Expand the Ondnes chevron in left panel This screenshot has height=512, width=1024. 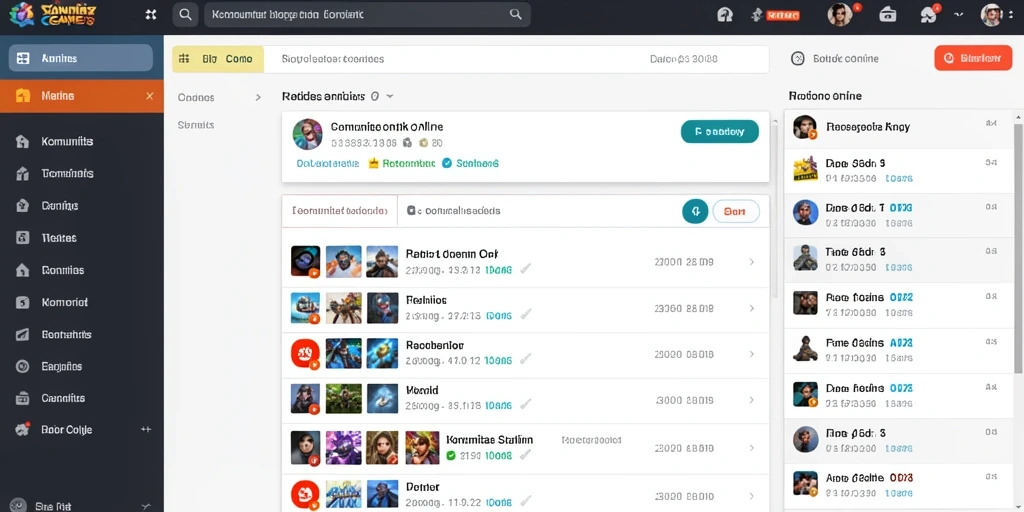258,97
